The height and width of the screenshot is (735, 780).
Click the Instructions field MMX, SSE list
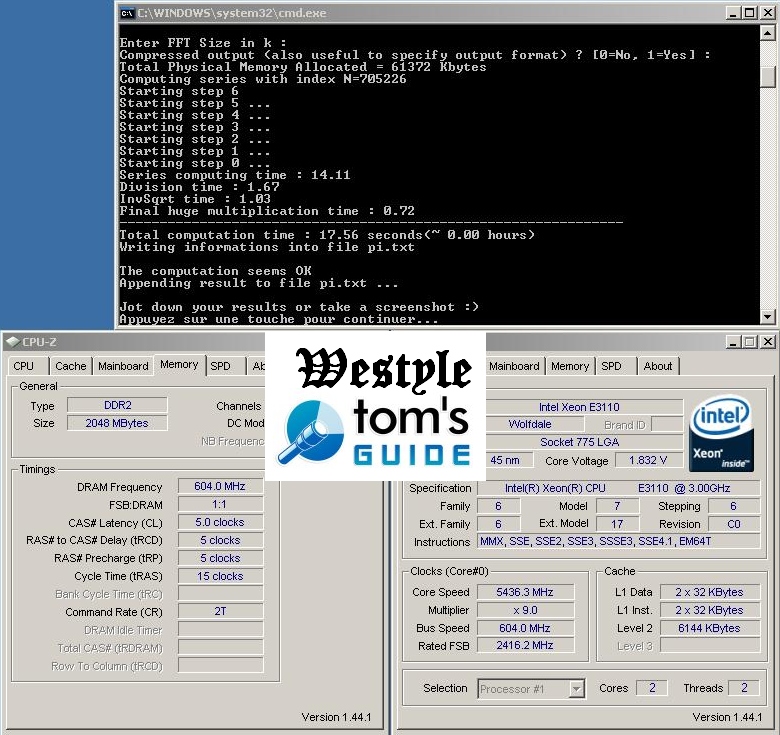coord(618,541)
